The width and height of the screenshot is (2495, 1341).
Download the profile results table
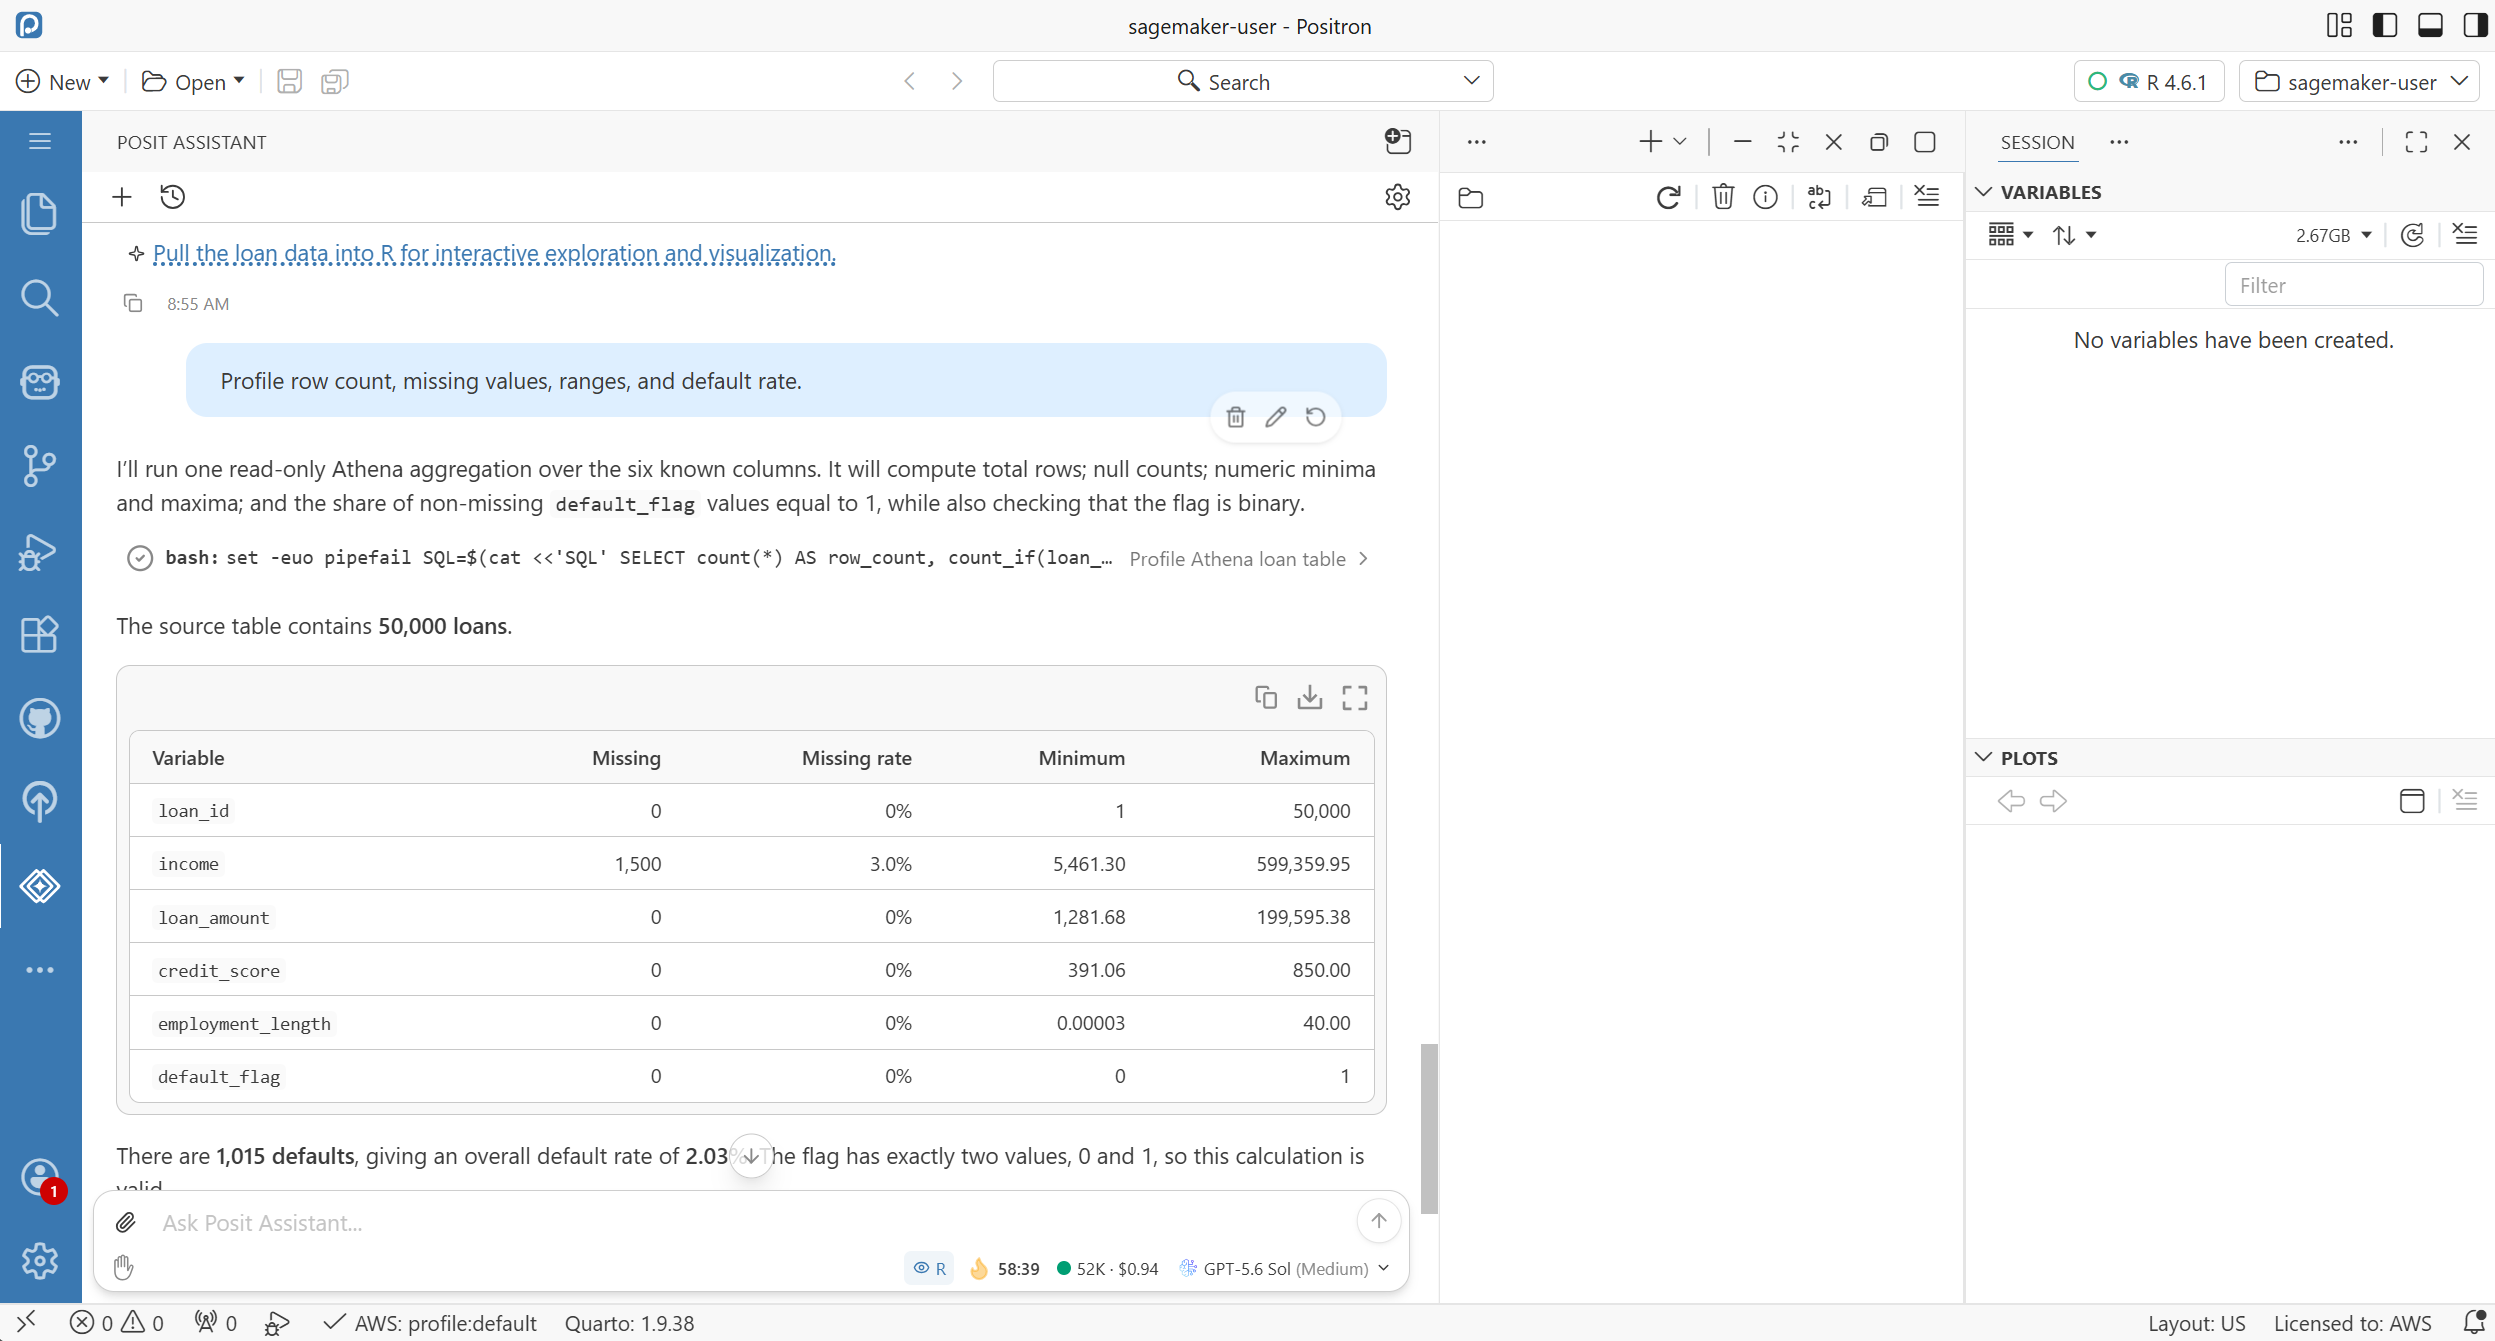[x=1310, y=697]
